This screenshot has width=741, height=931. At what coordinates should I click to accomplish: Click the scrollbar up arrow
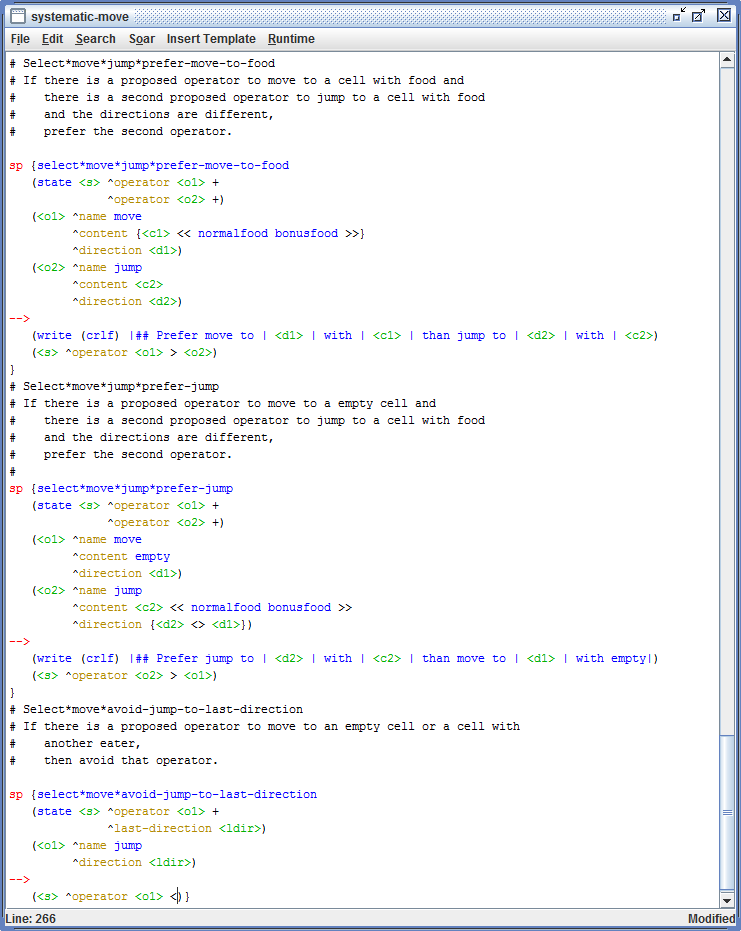[x=727, y=60]
